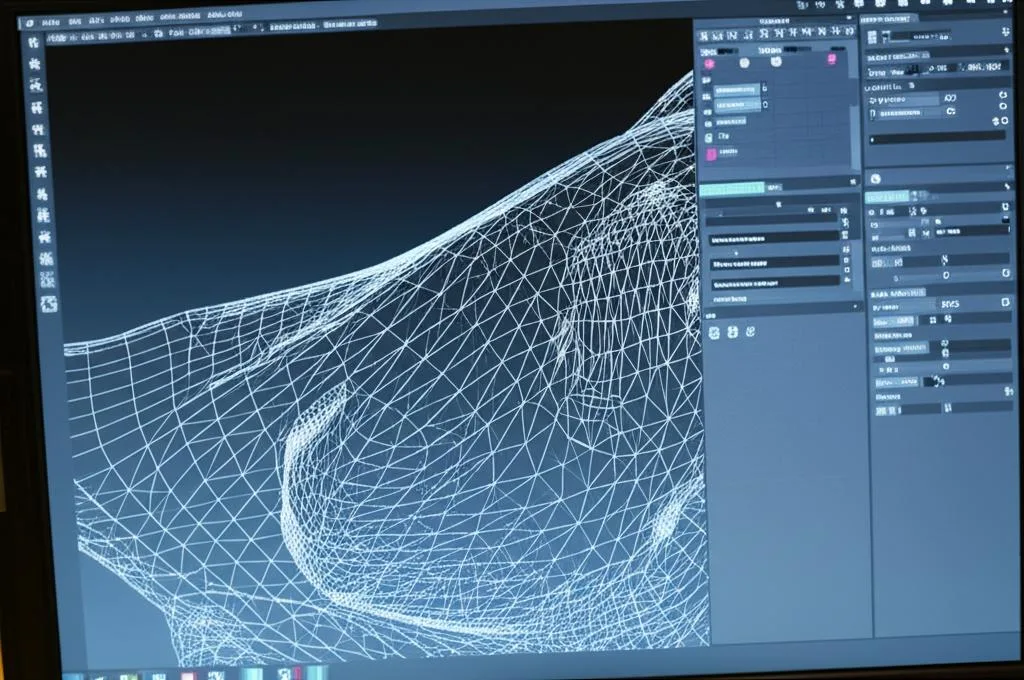Viewport: 1024px width, 680px height.
Task: Expand the small arrow at the middle panel's top-right
Action: coord(849,19)
